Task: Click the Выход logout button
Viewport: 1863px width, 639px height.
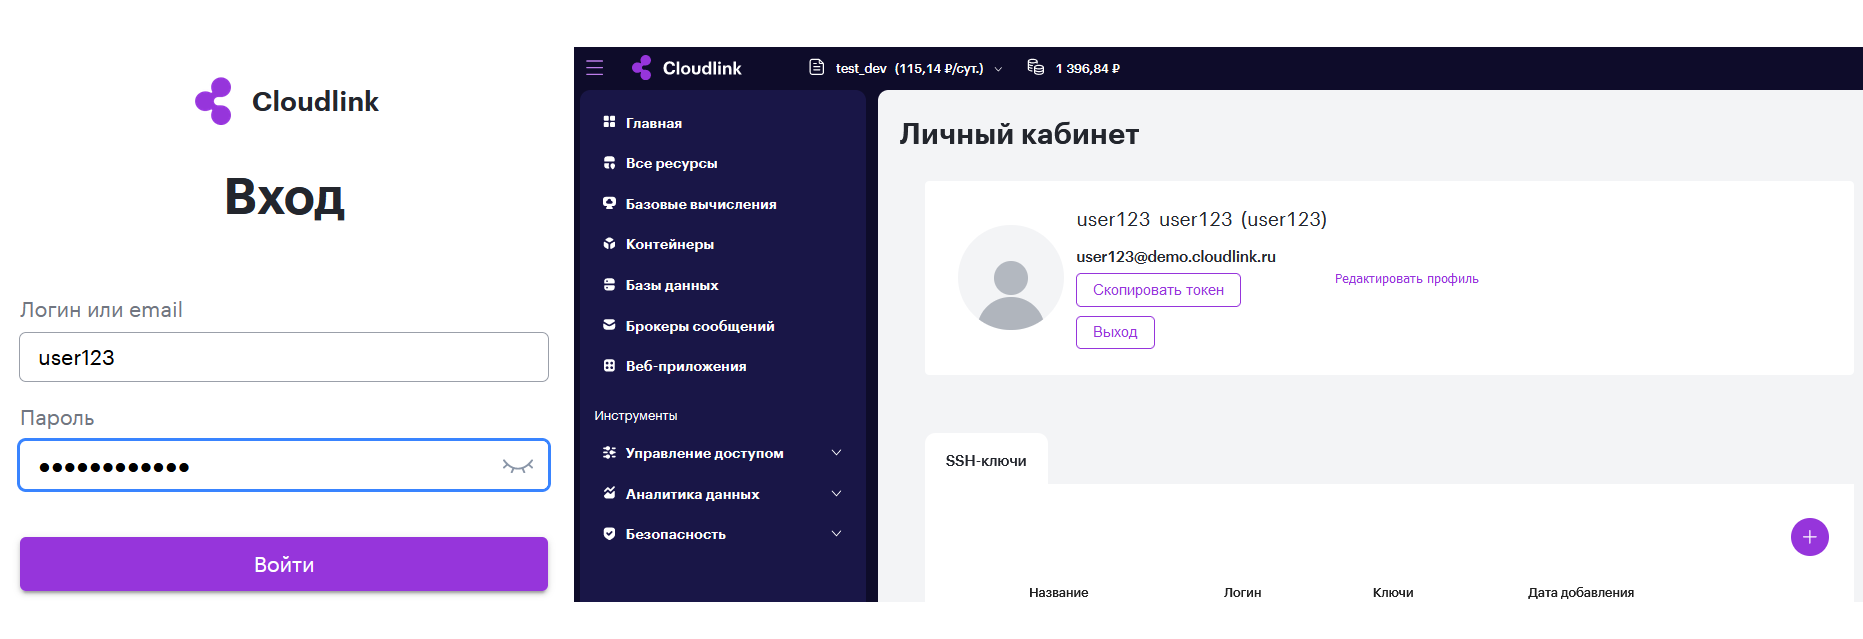Action: (x=1115, y=332)
